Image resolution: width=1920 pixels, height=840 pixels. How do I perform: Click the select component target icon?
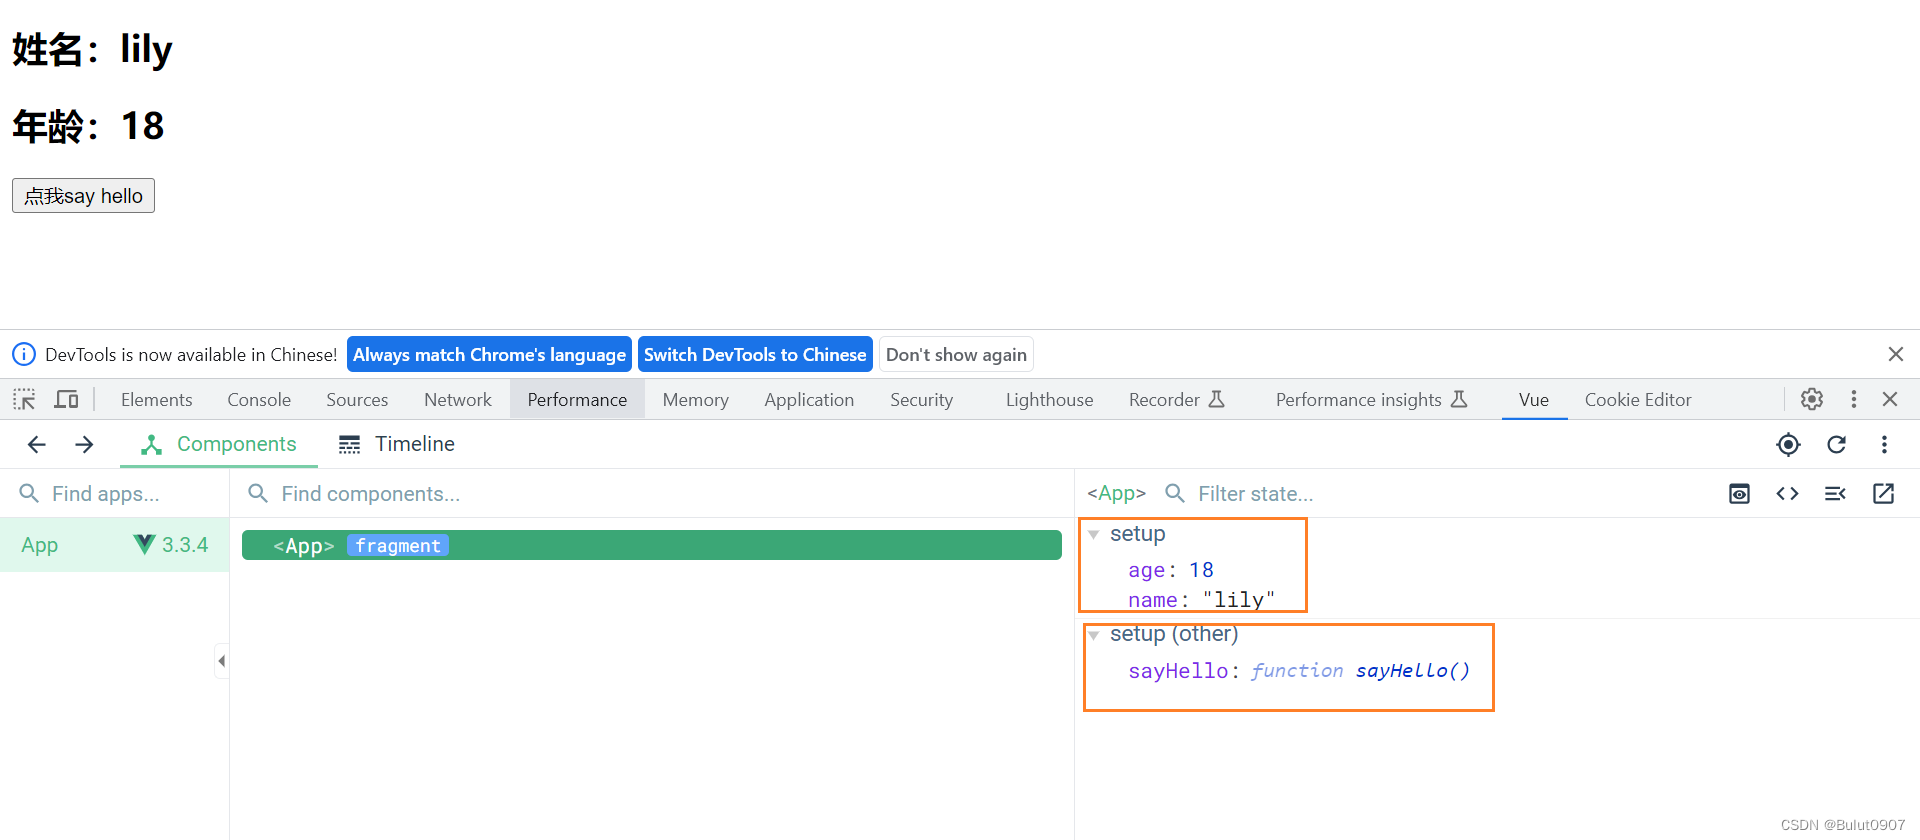click(x=1789, y=444)
